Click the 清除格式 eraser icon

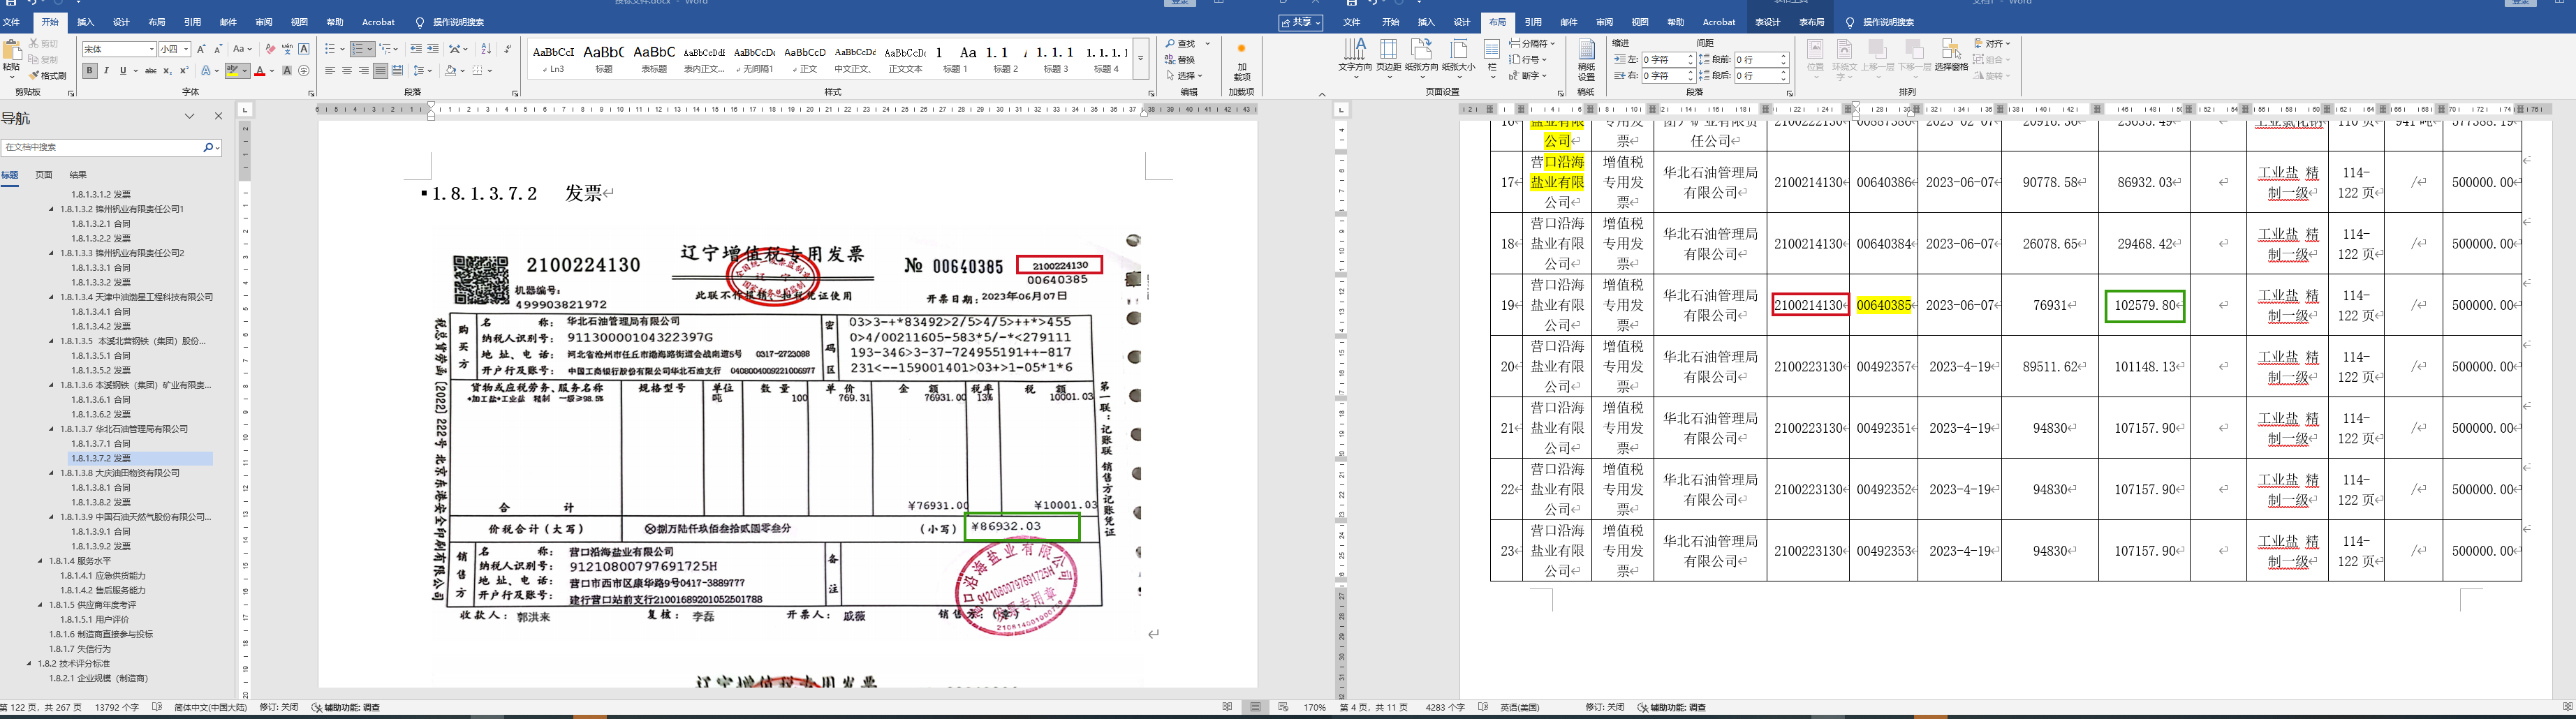pyautogui.click(x=270, y=49)
